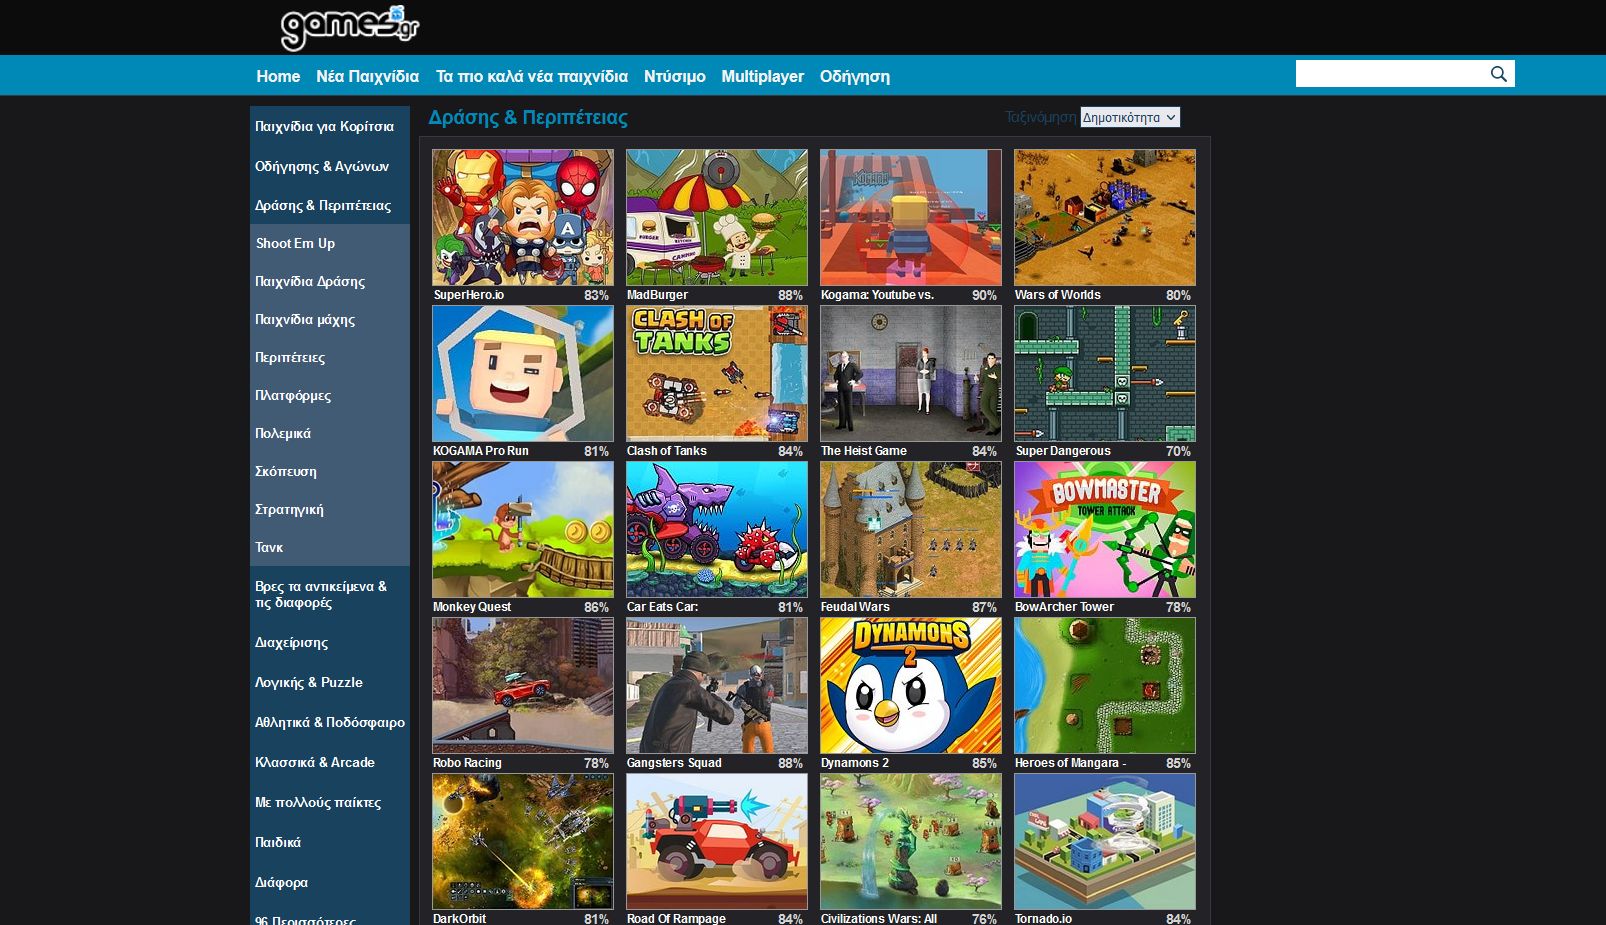1606x925 pixels.
Task: Open the Monkey Quest thumbnail
Action: pyautogui.click(x=523, y=530)
